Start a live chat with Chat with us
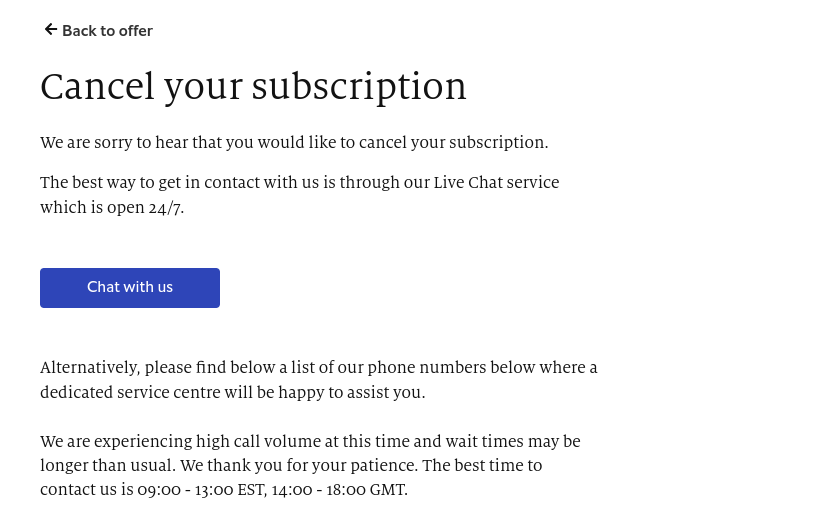This screenshot has height=530, width=821. coord(130,288)
